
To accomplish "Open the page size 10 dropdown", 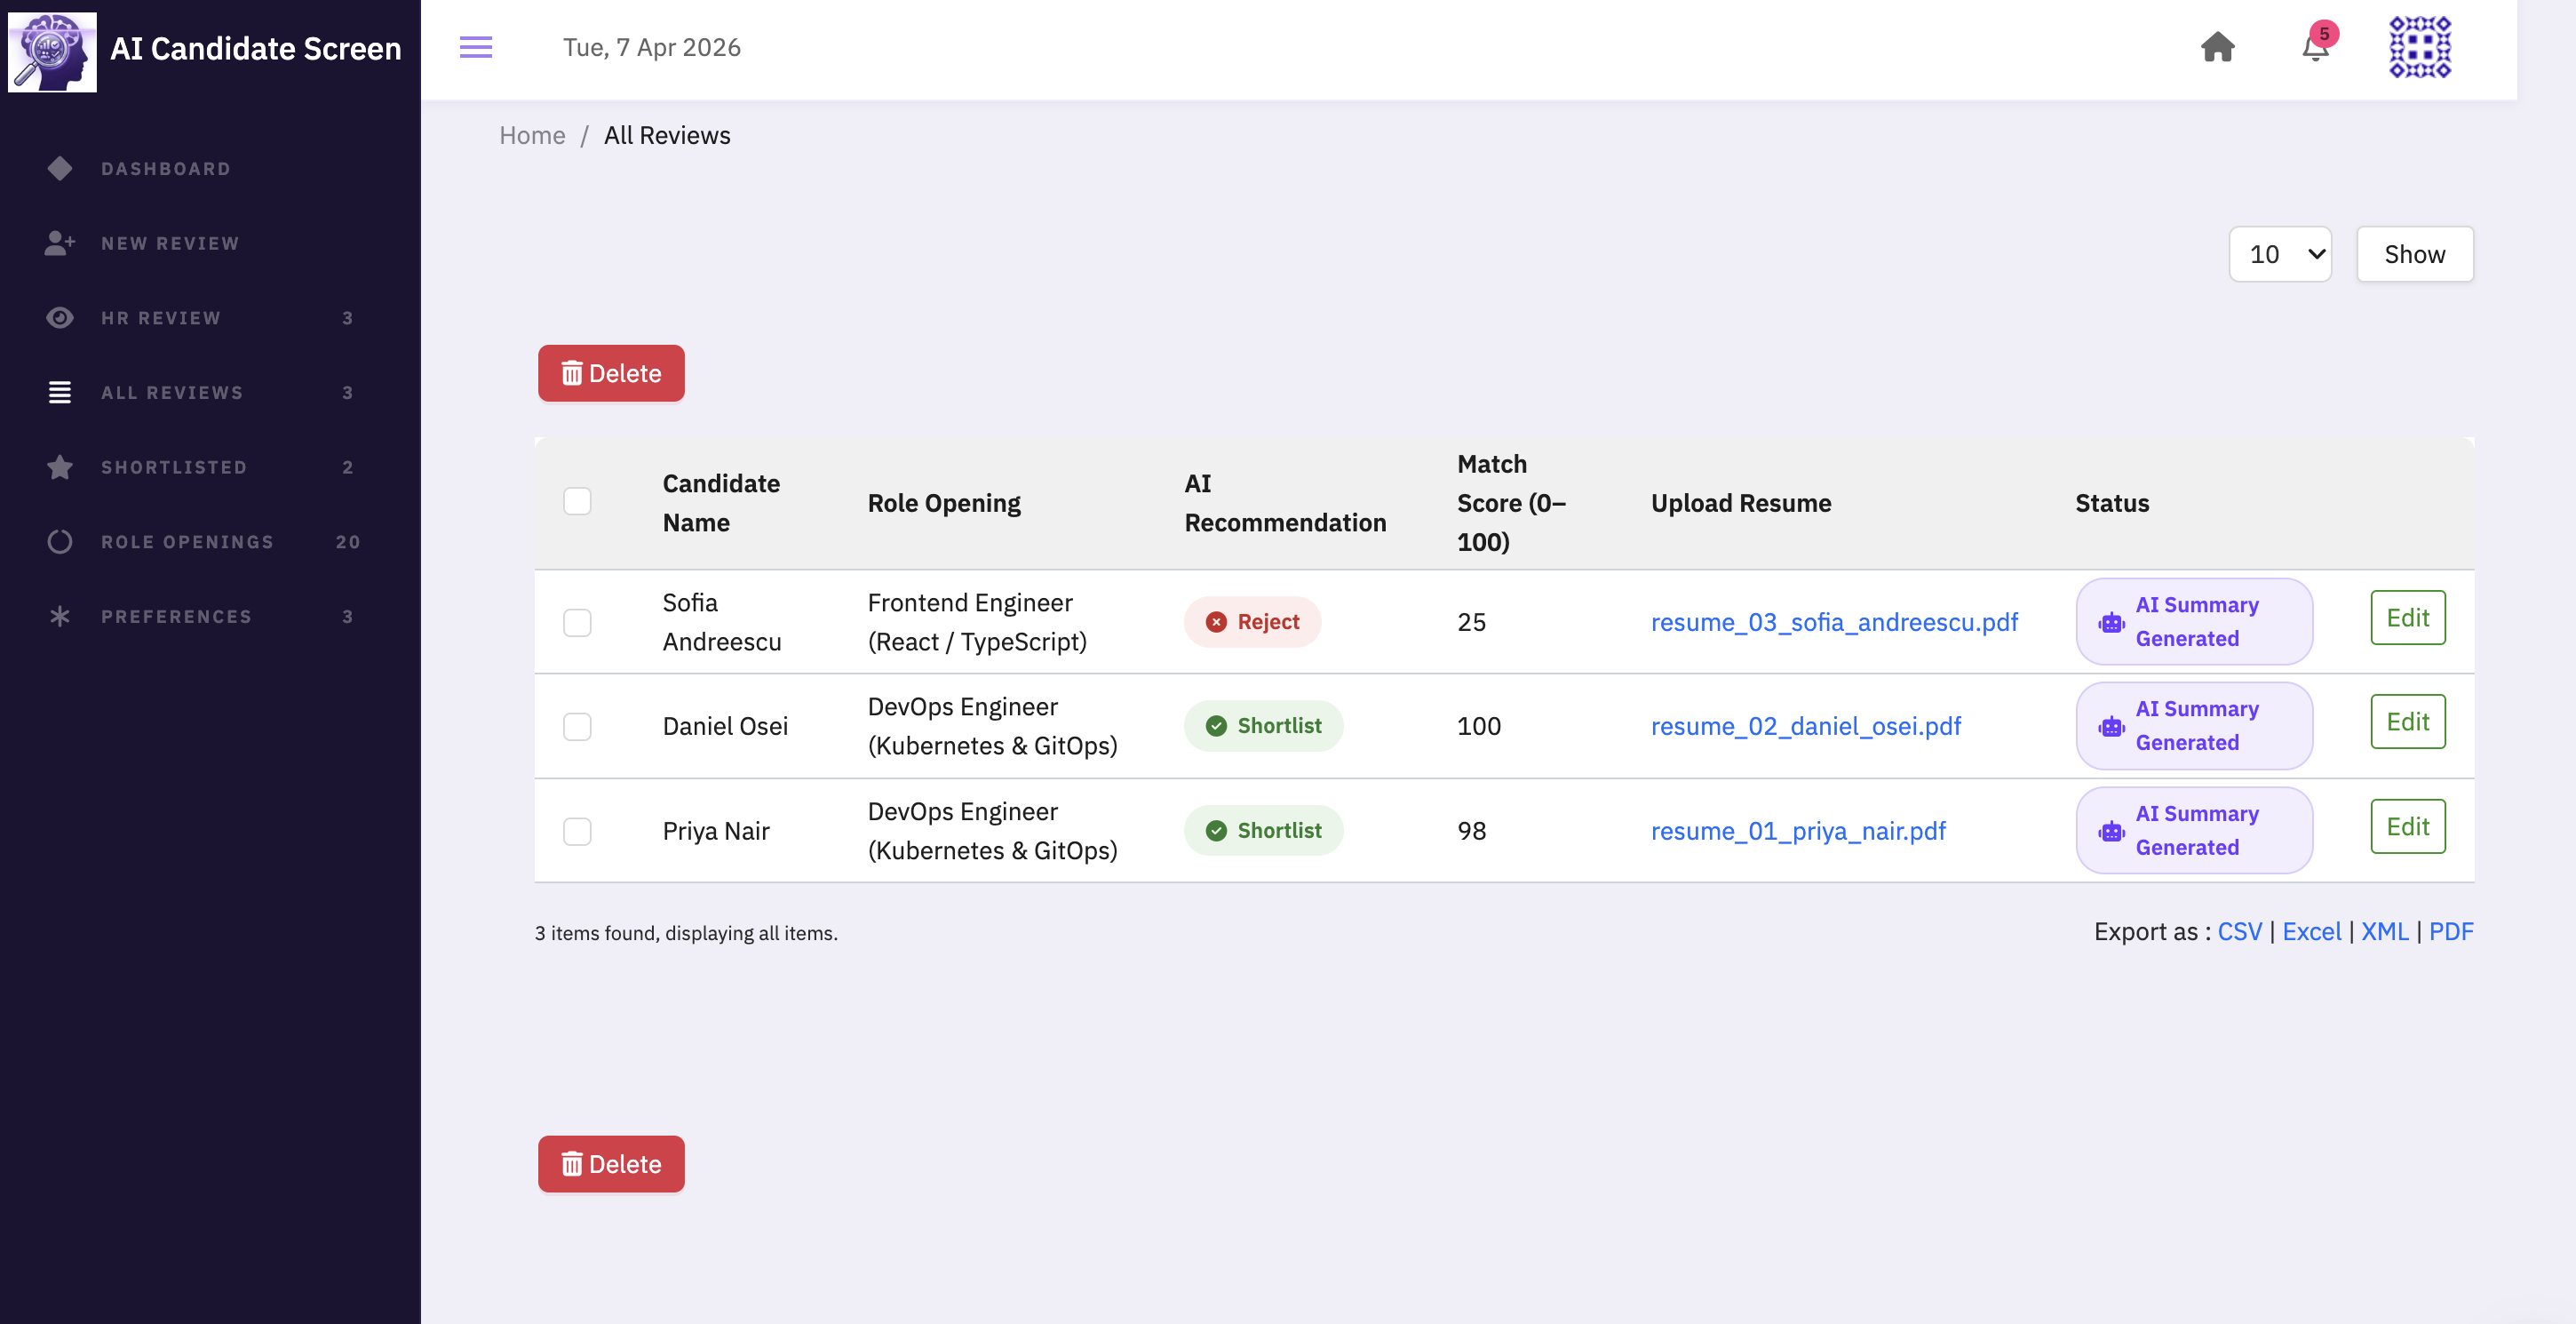I will coord(2279,254).
